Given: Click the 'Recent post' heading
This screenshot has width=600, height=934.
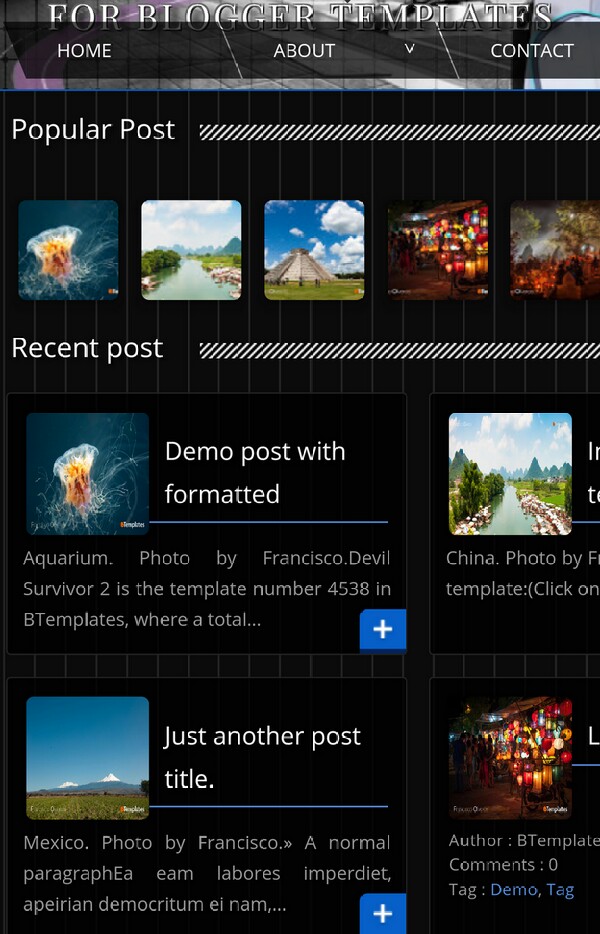Looking at the screenshot, I should 87,348.
